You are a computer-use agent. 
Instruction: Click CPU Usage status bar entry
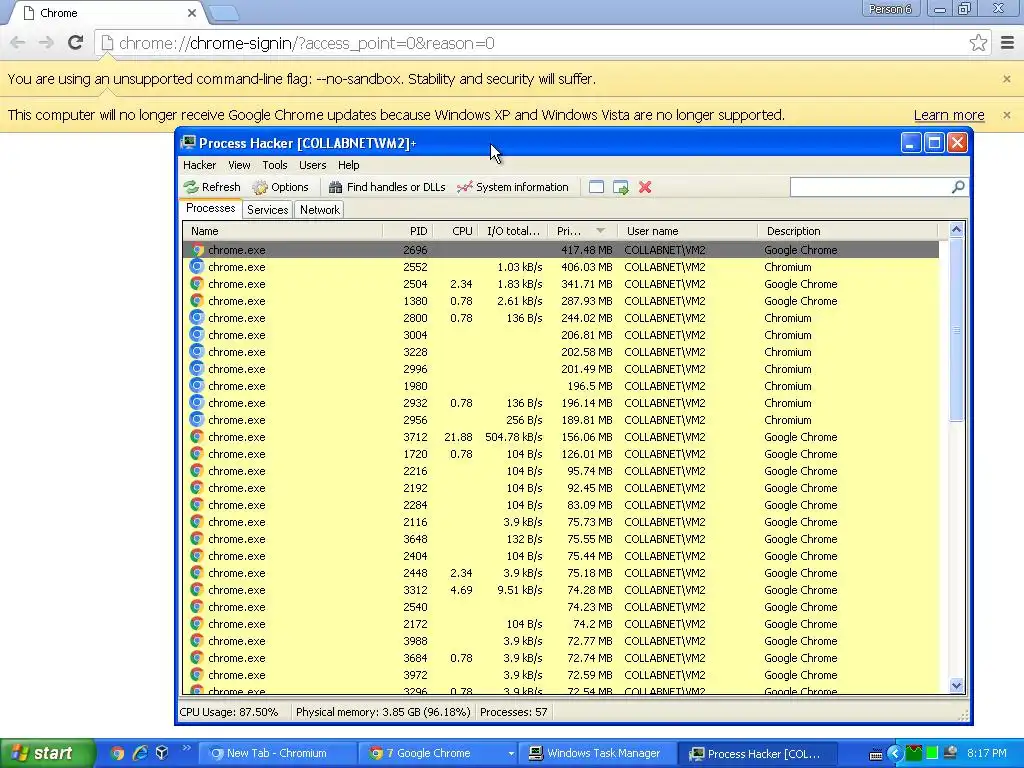[229, 712]
